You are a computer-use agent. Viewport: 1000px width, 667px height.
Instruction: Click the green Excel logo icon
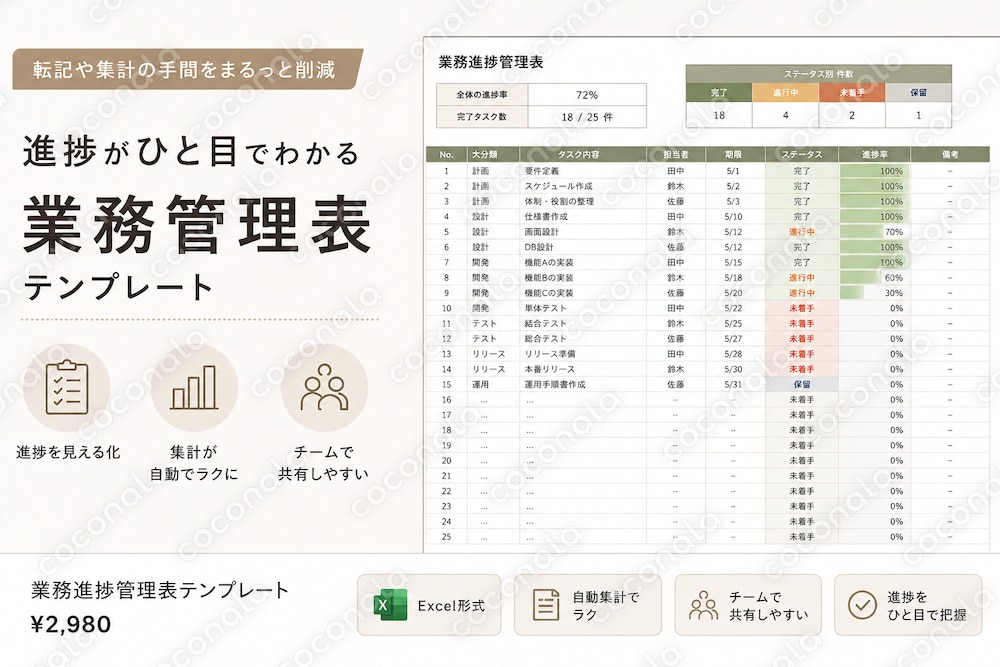coord(390,605)
